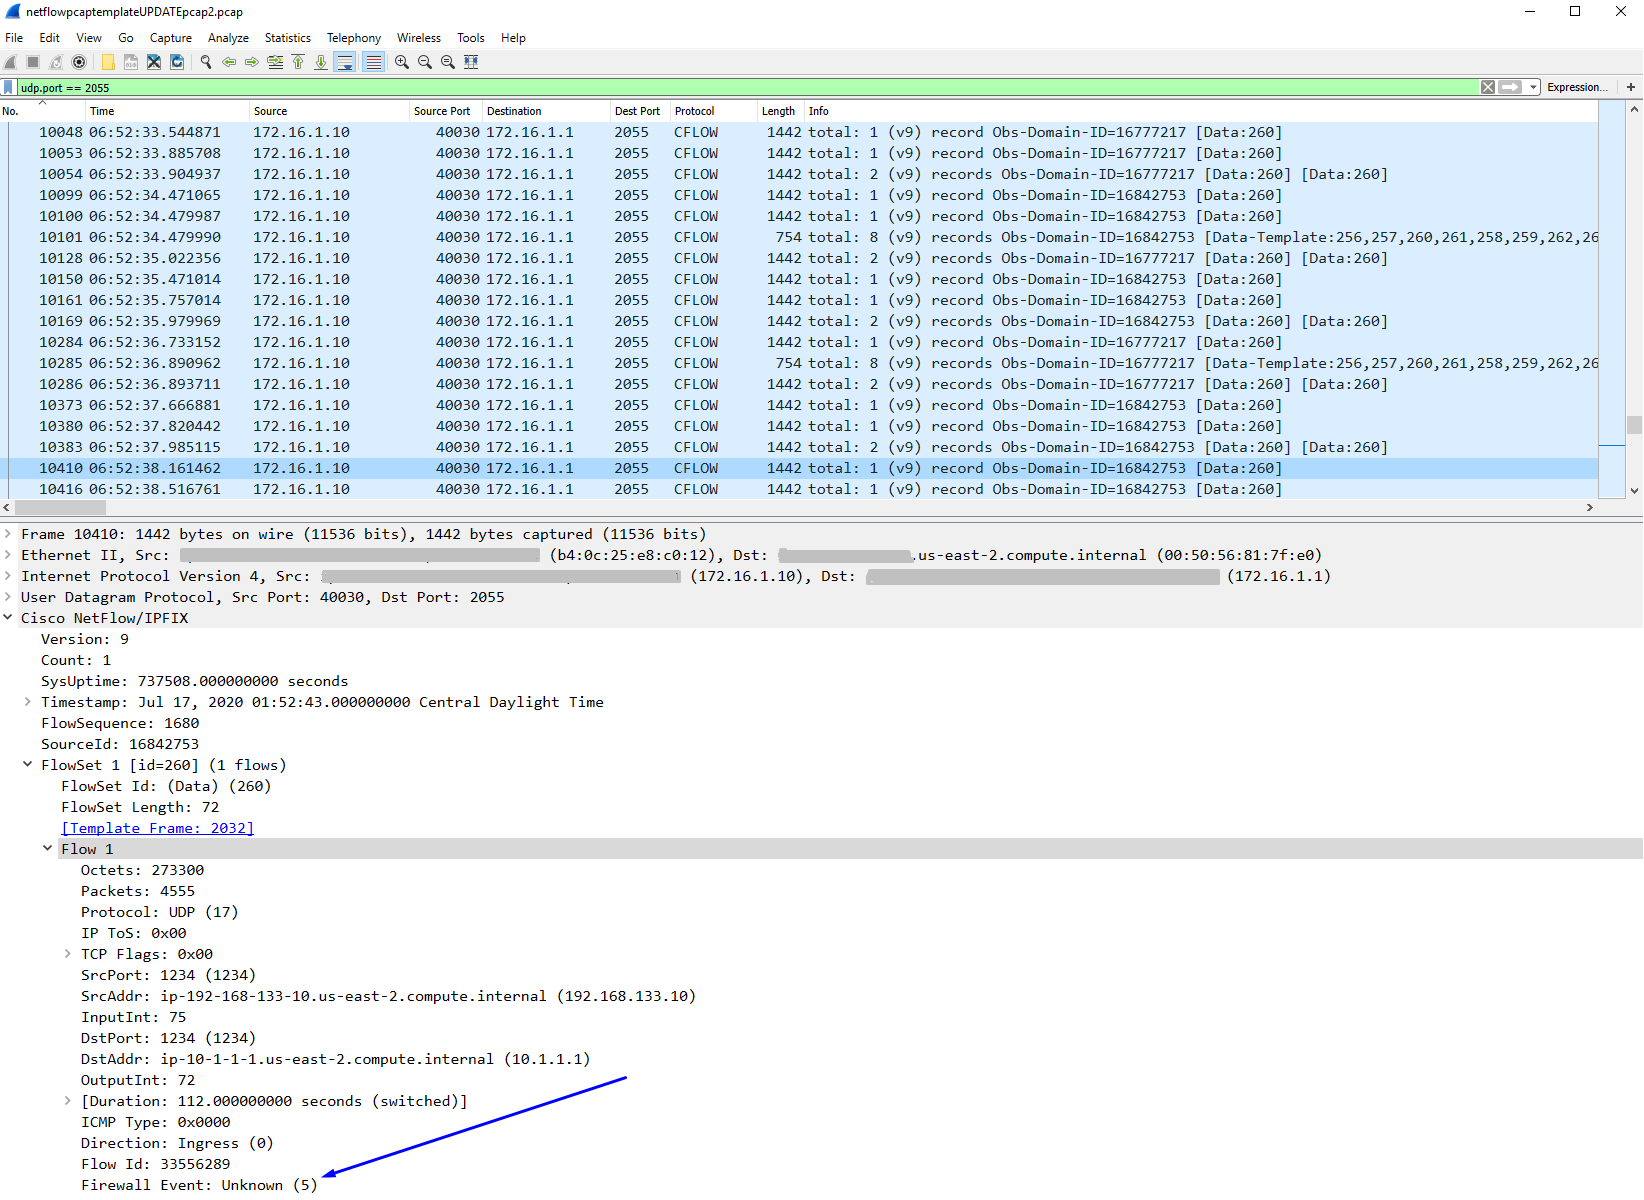Open the Statistics menu

[287, 38]
